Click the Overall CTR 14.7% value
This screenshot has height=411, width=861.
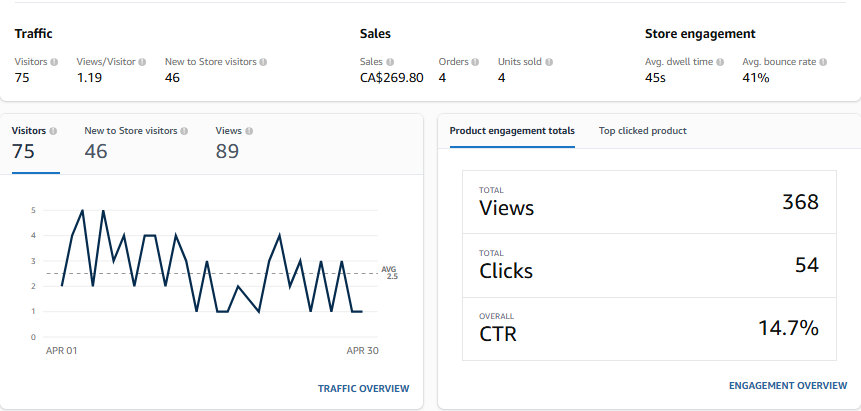tap(789, 328)
